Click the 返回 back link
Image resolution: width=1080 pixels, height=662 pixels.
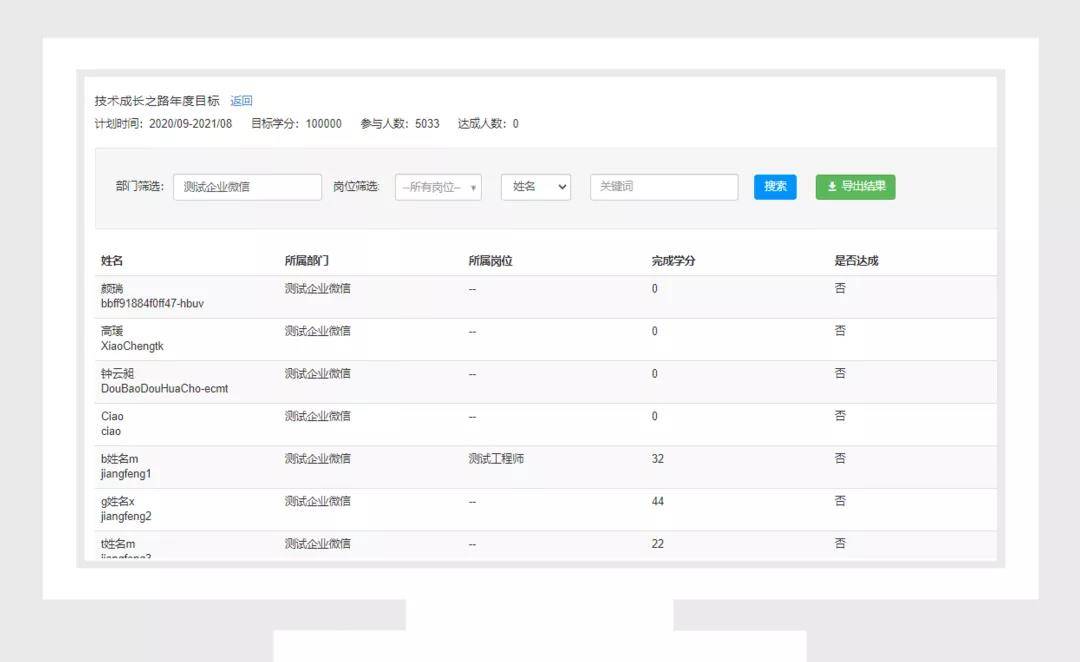click(241, 100)
